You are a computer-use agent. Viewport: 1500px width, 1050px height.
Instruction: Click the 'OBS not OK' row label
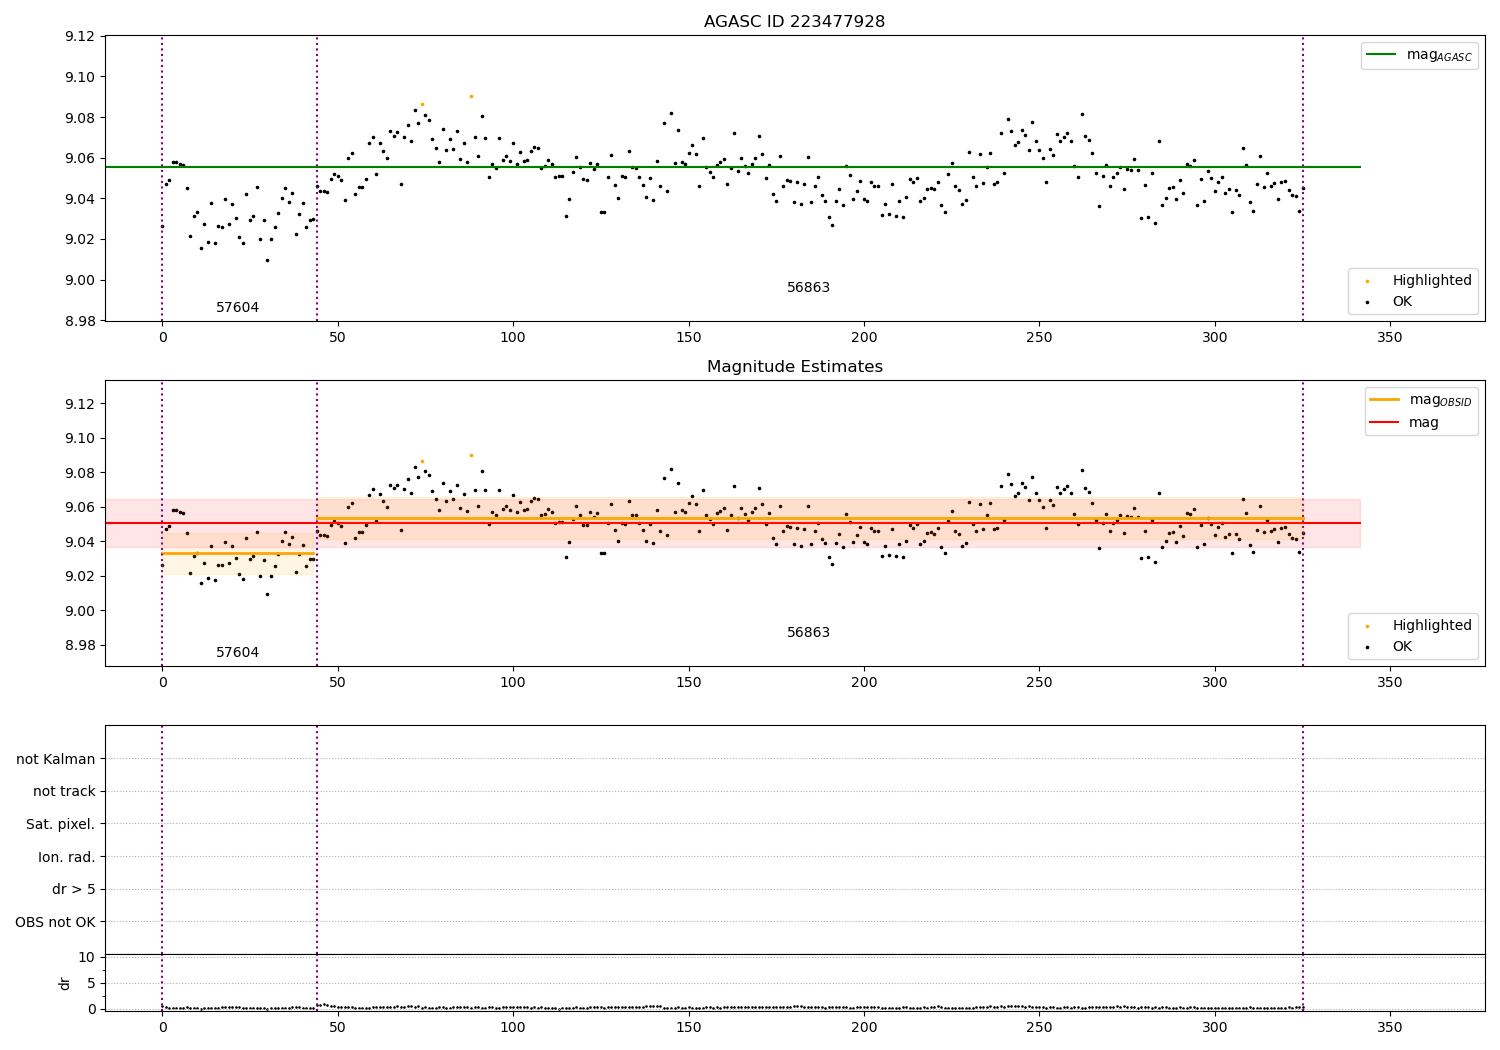click(x=56, y=922)
